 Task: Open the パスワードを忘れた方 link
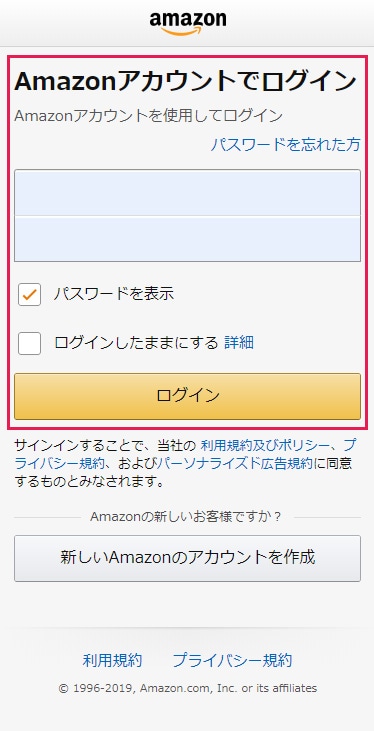coord(285,145)
